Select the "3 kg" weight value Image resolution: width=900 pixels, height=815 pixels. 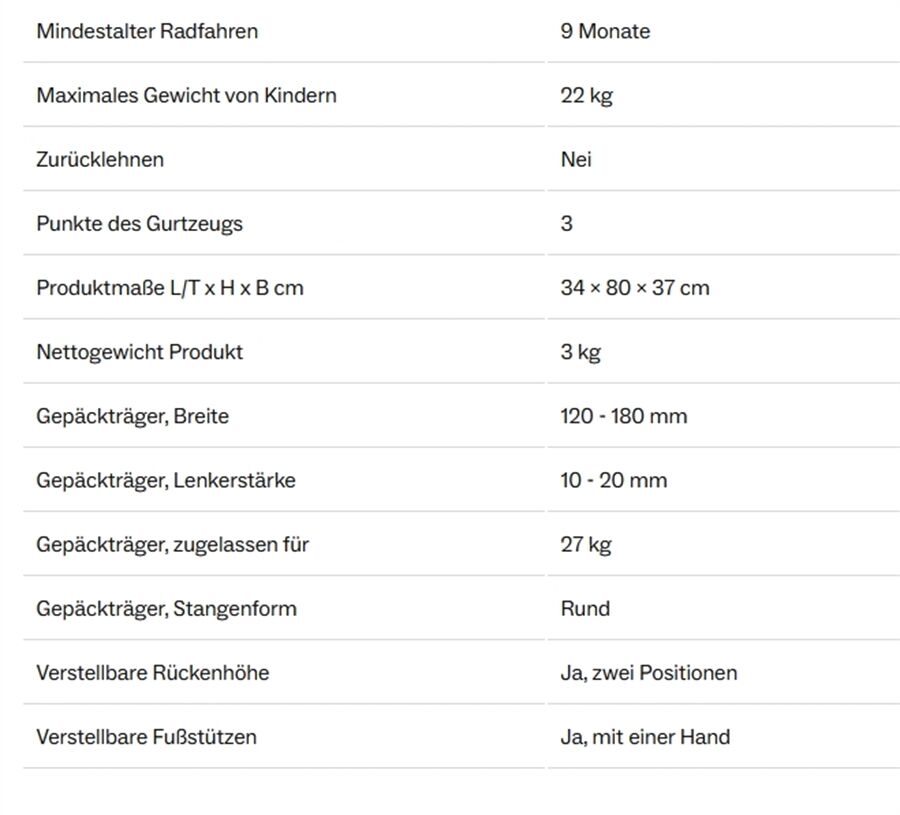coord(580,352)
